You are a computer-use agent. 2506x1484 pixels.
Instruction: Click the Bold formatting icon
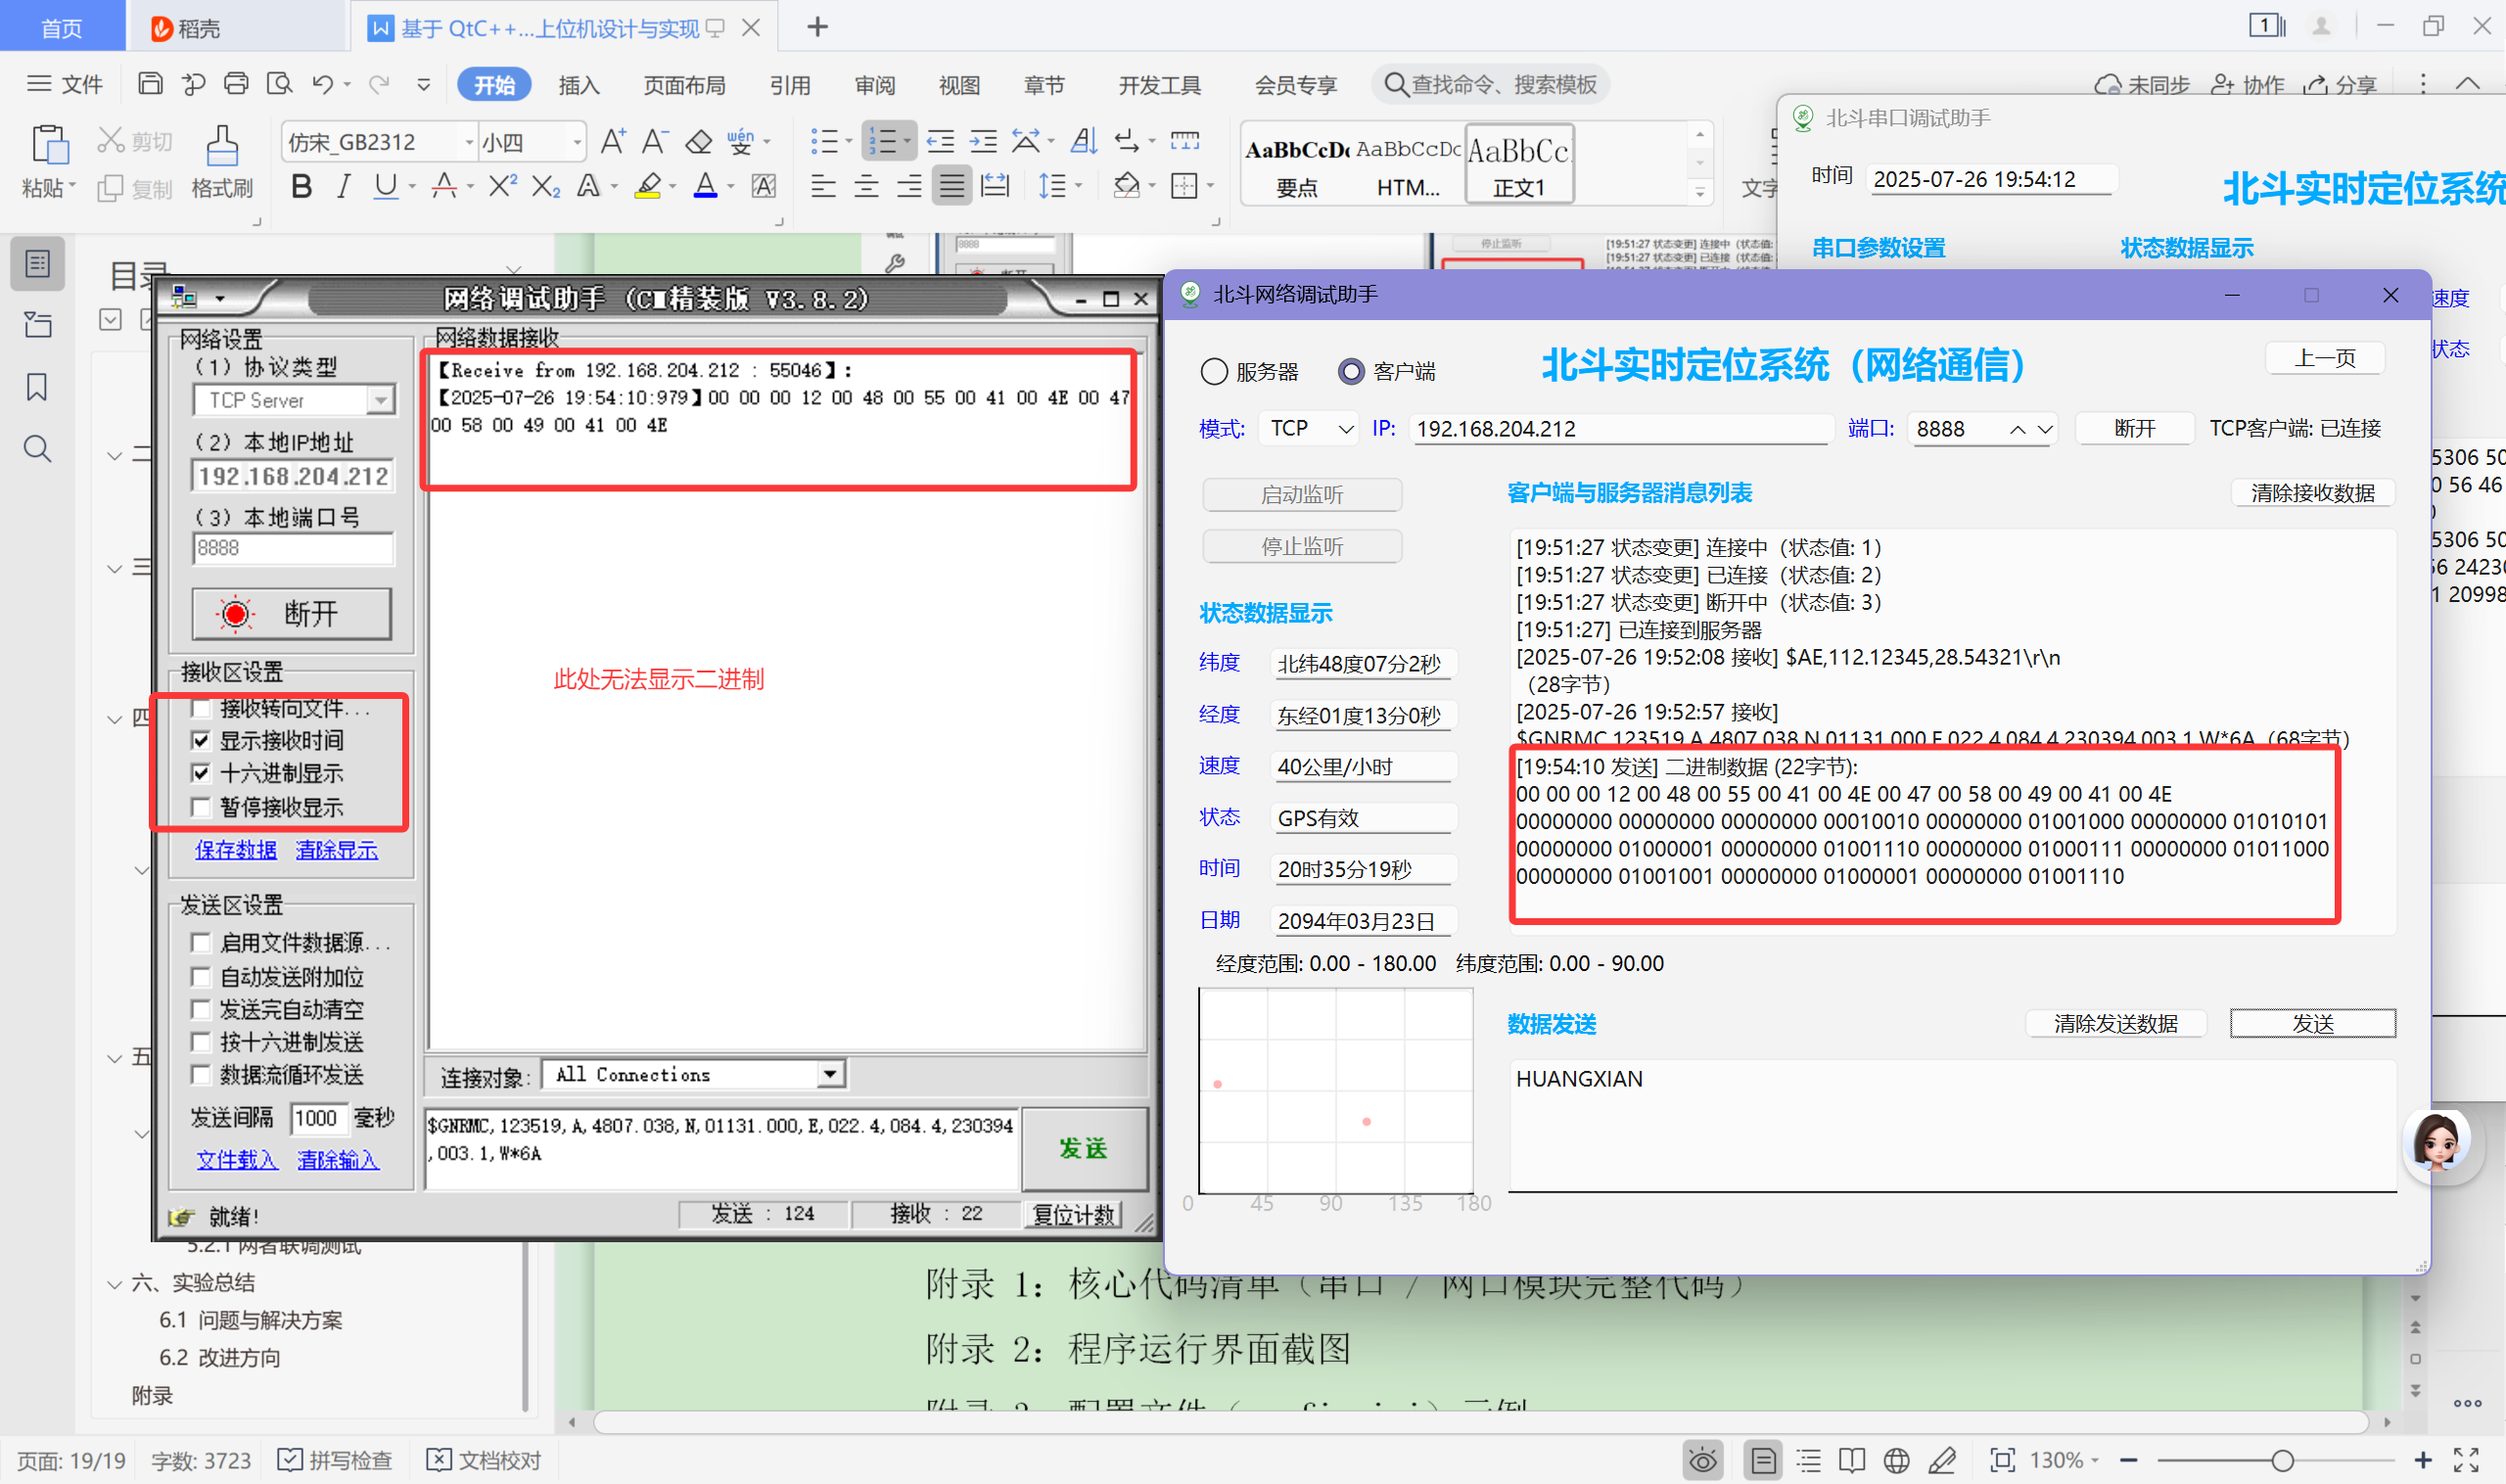pos(301,186)
